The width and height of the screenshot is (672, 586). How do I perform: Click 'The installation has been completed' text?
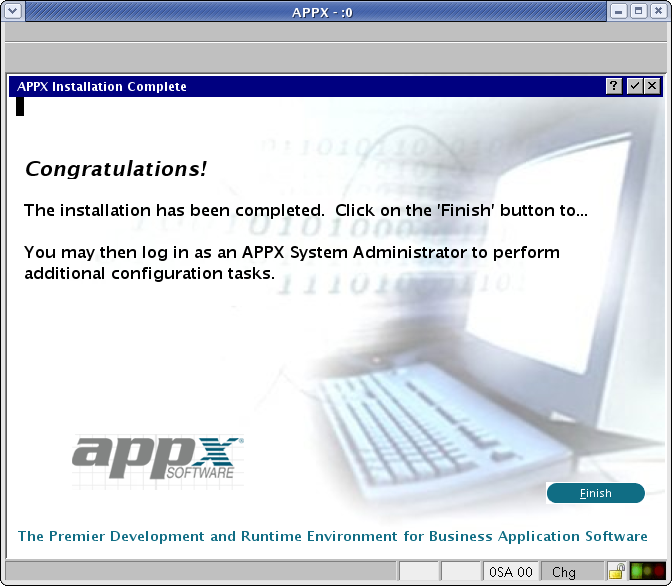coord(173,210)
